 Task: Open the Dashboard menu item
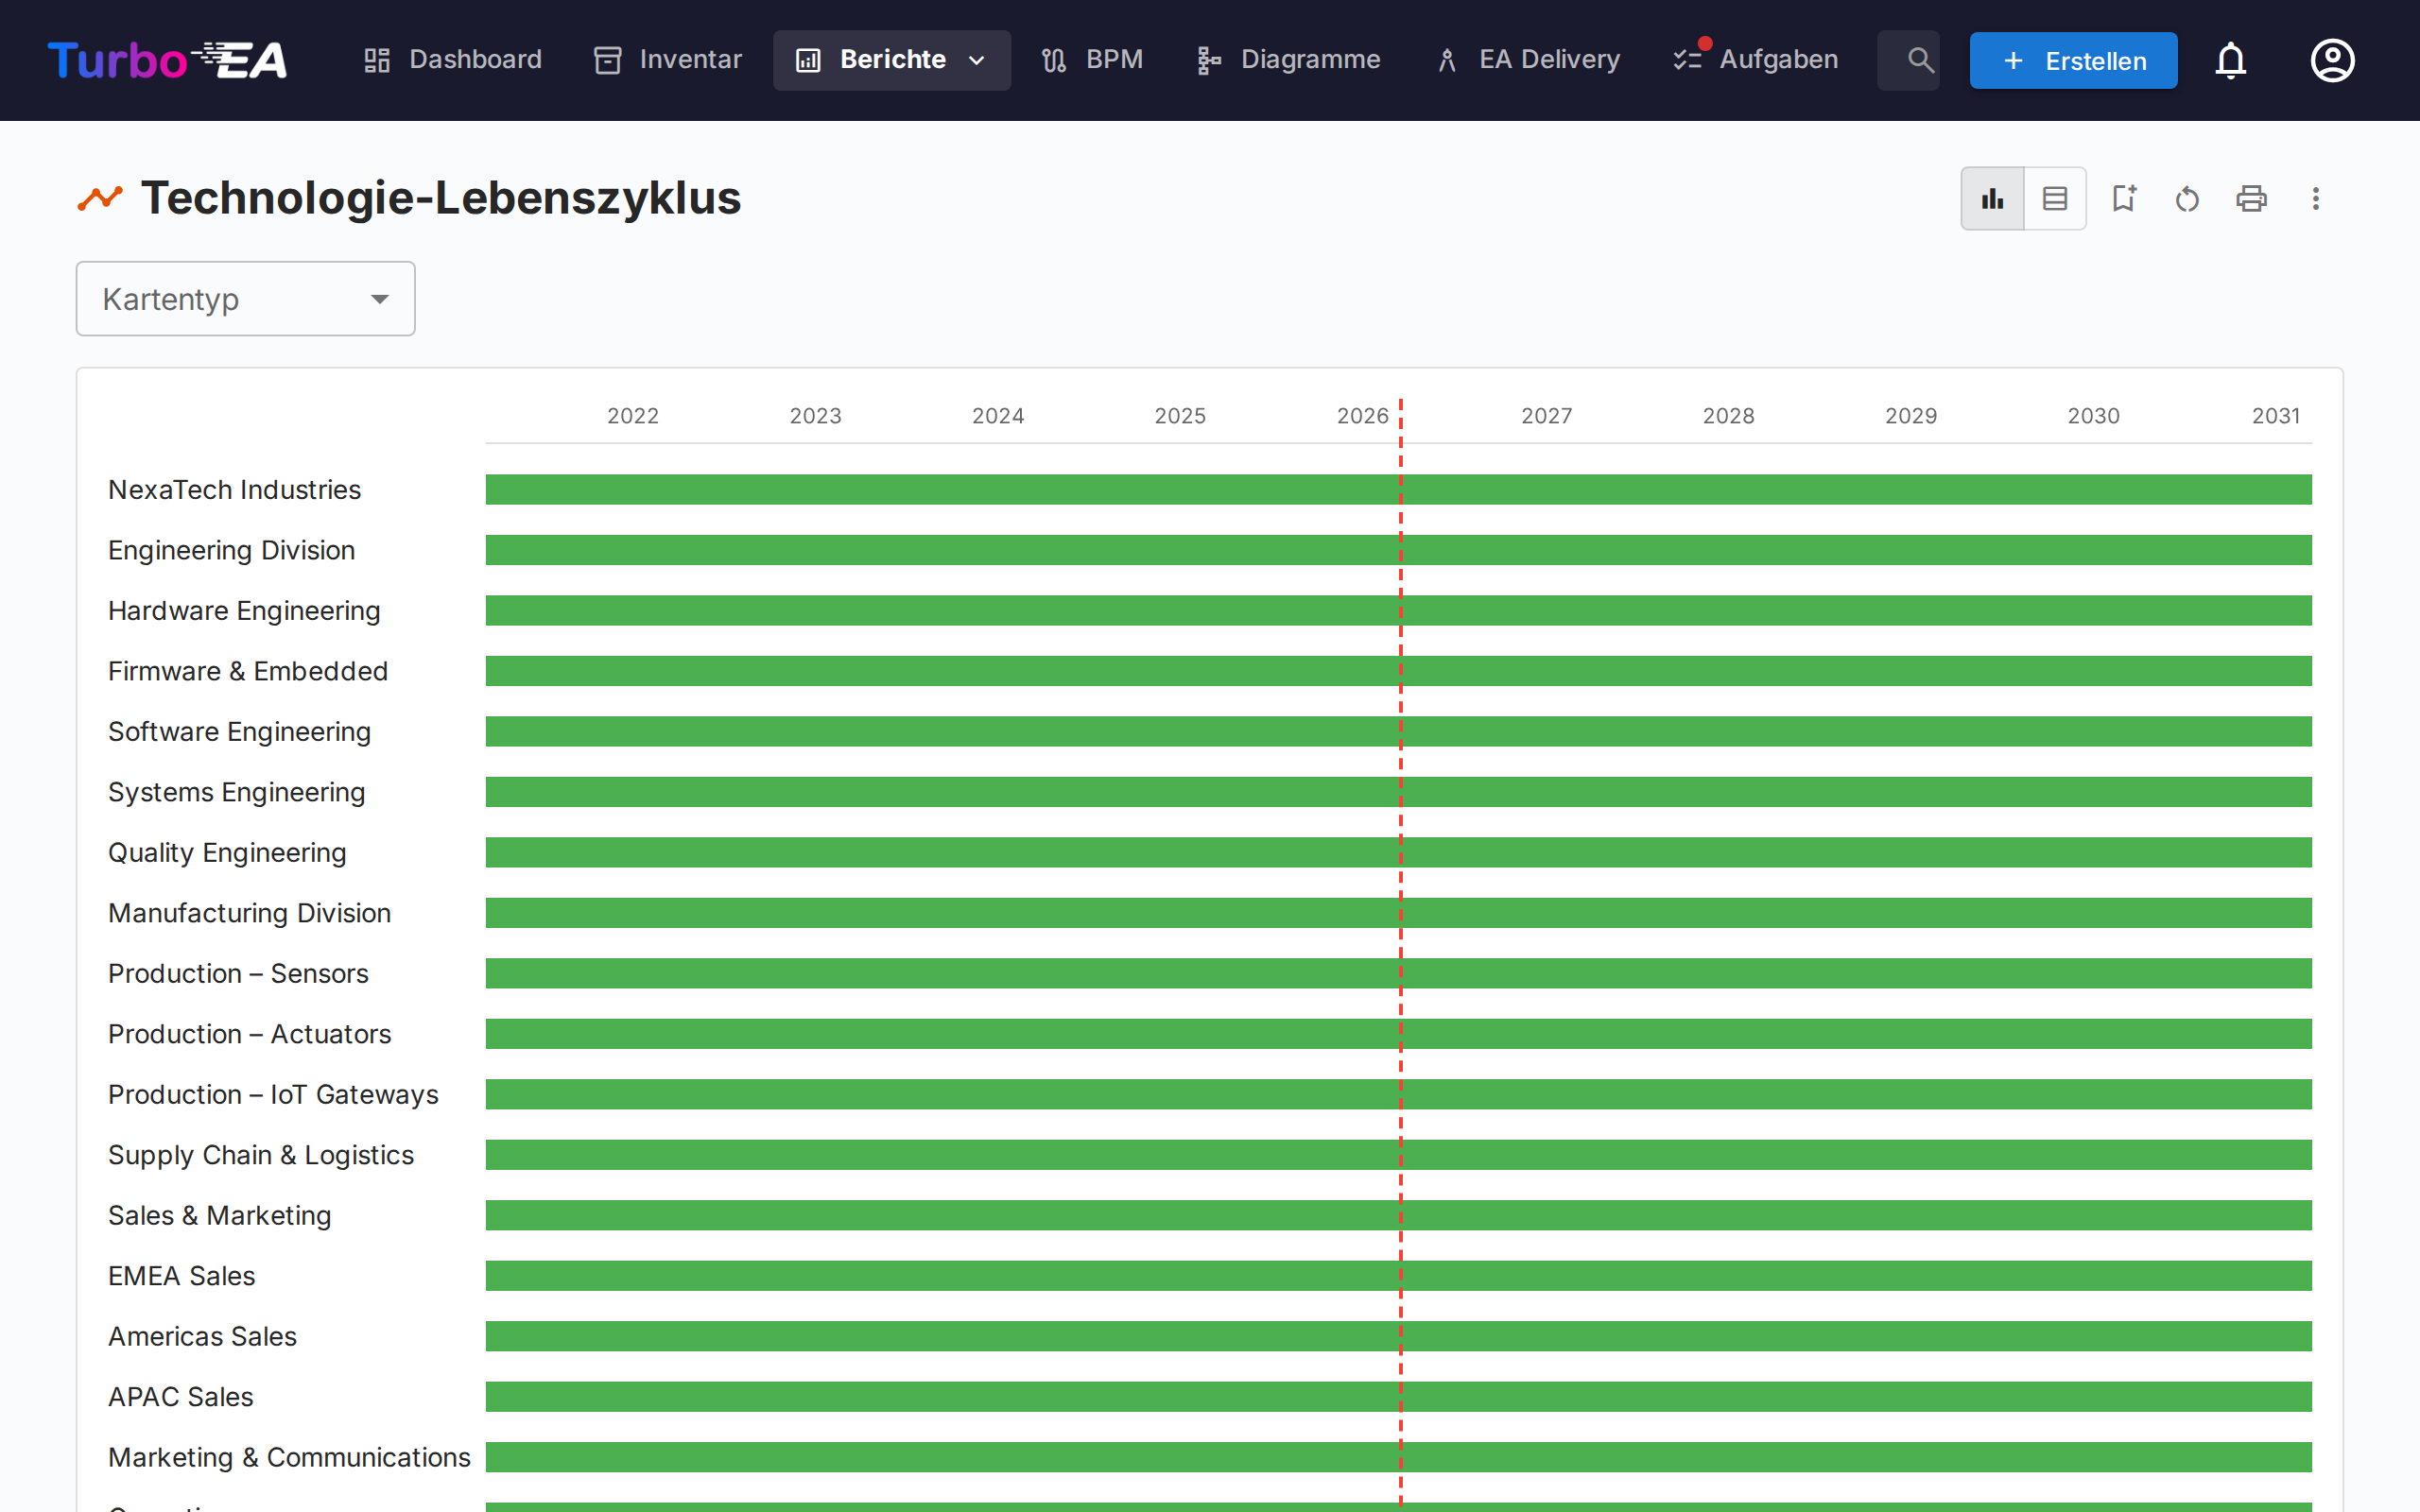pyautogui.click(x=452, y=60)
